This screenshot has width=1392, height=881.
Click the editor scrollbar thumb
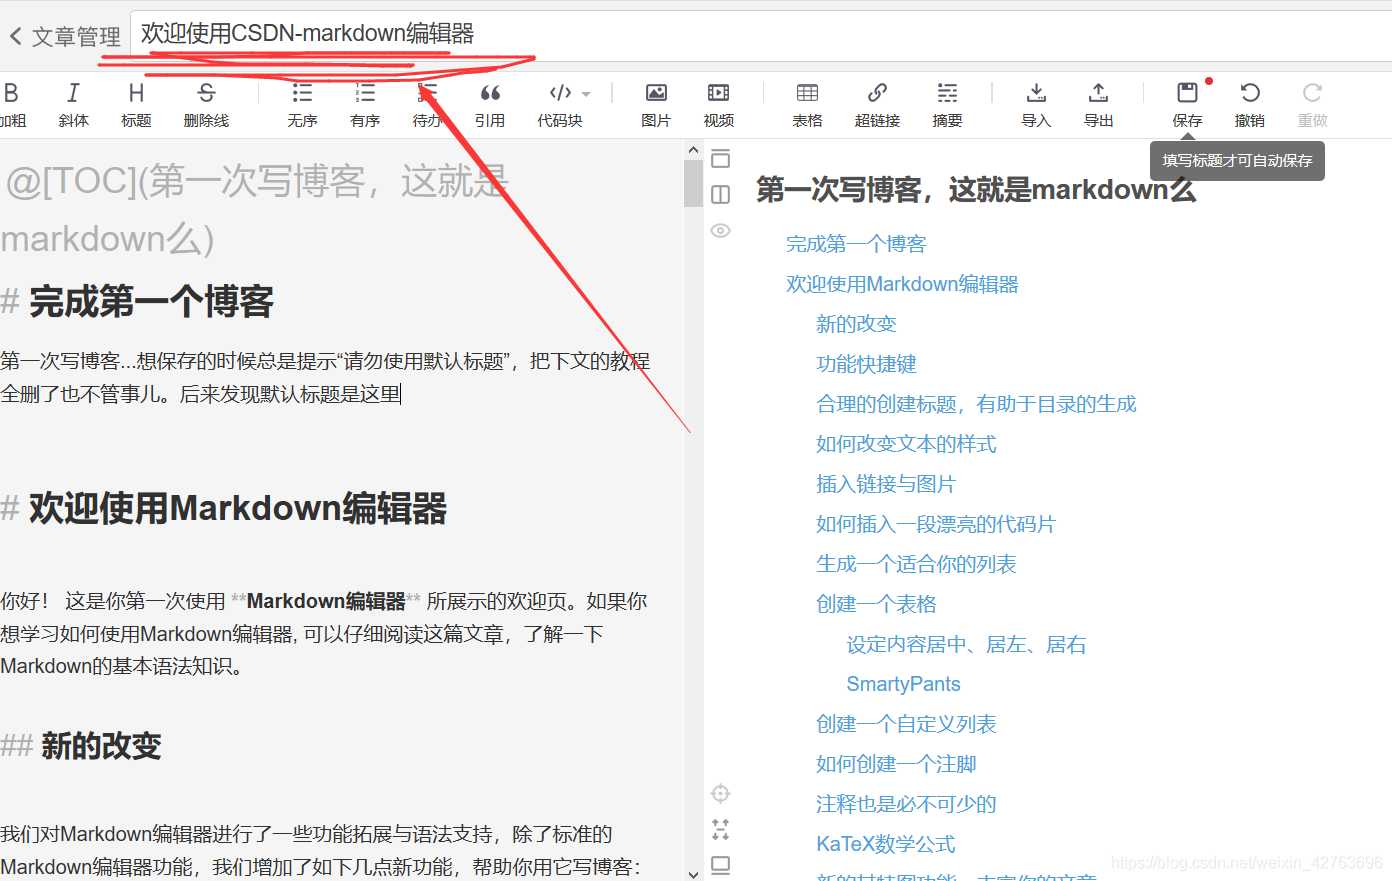(693, 183)
